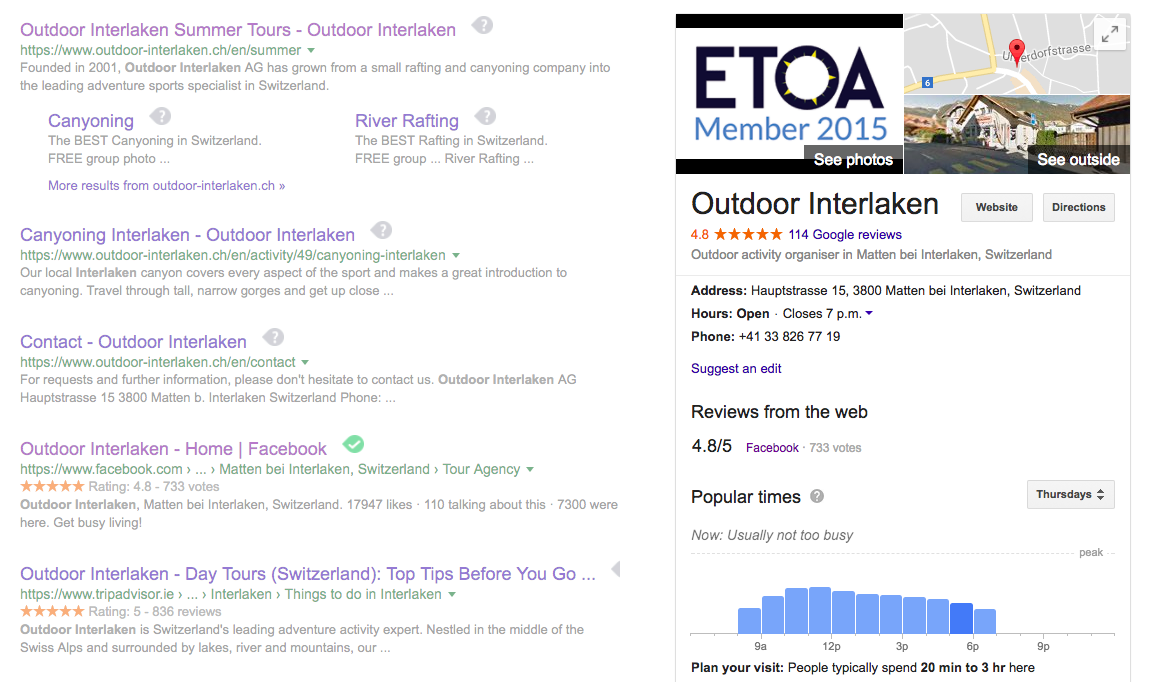Click badge icon beside Contact - Outdoor Interlaken
Image resolution: width=1151 pixels, height=682 pixels.
274,338
